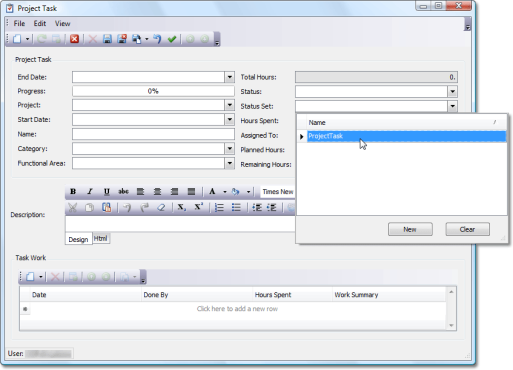Click the greyed Refresh icon in the main toolbar
Image resolution: width=513 pixels, height=370 pixels.
click(42, 39)
